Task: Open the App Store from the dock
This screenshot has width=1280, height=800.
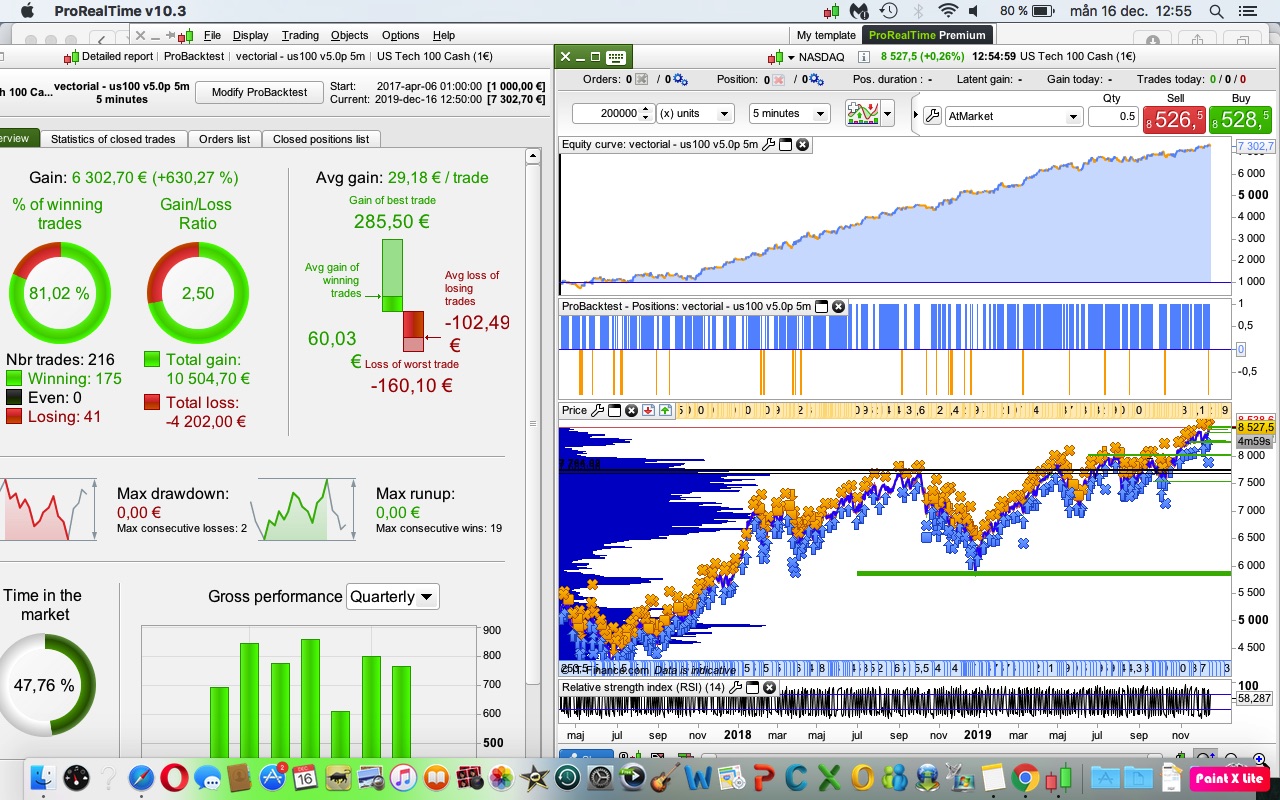Action: 272,778
